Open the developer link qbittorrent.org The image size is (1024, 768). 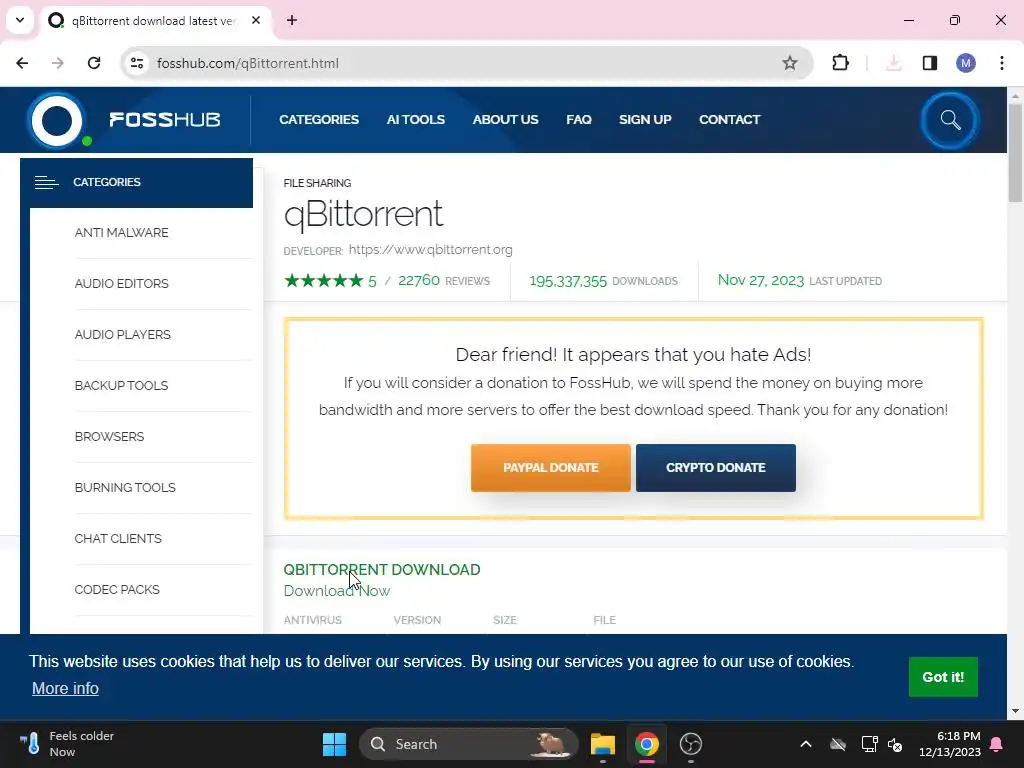(x=430, y=249)
